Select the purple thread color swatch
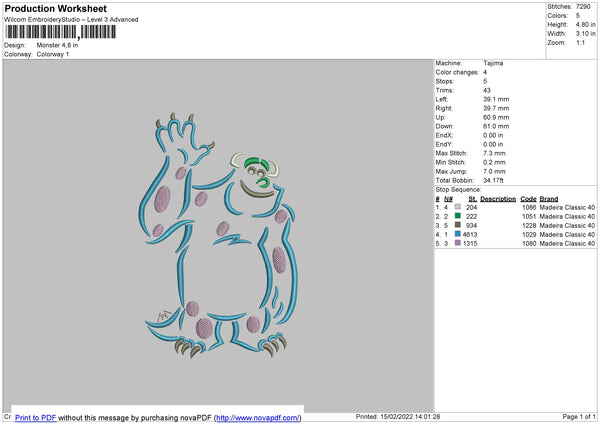 [457, 242]
